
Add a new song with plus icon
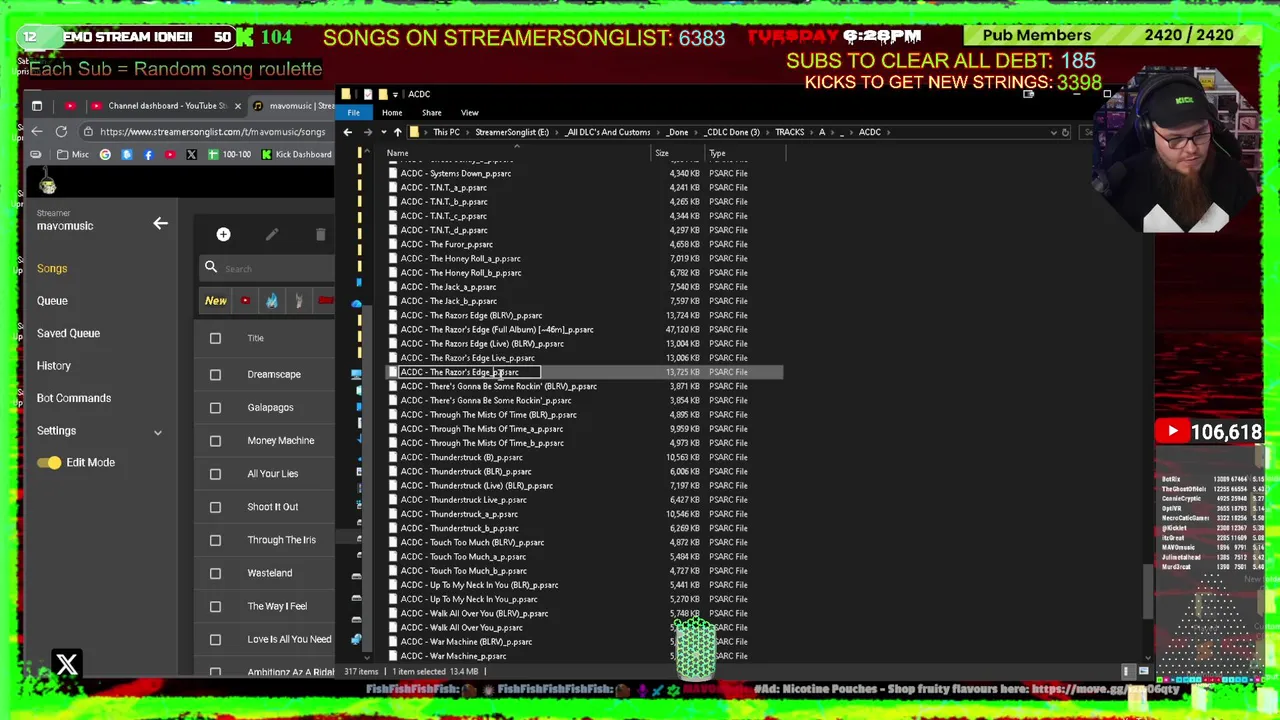223,234
